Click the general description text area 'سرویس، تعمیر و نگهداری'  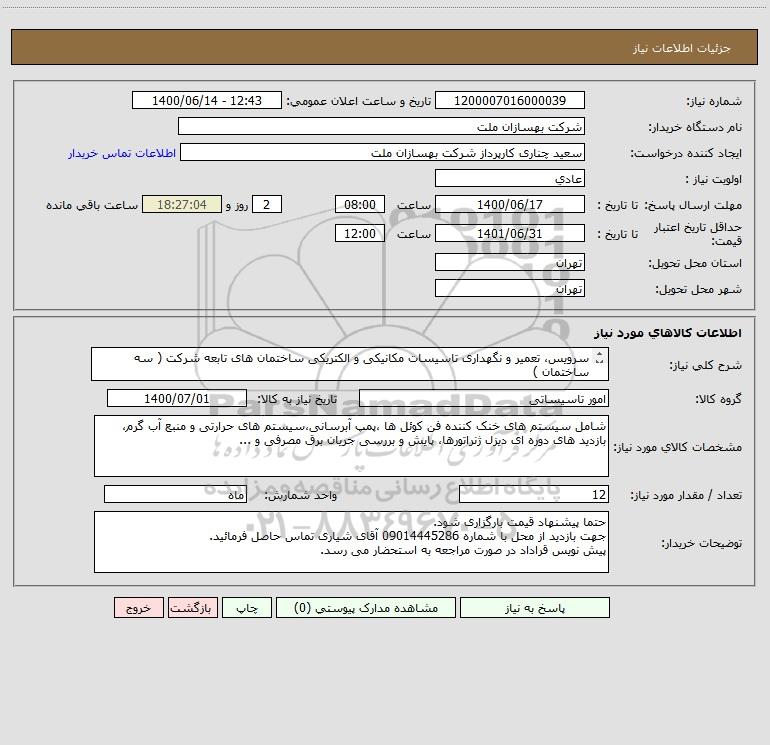click(350, 364)
